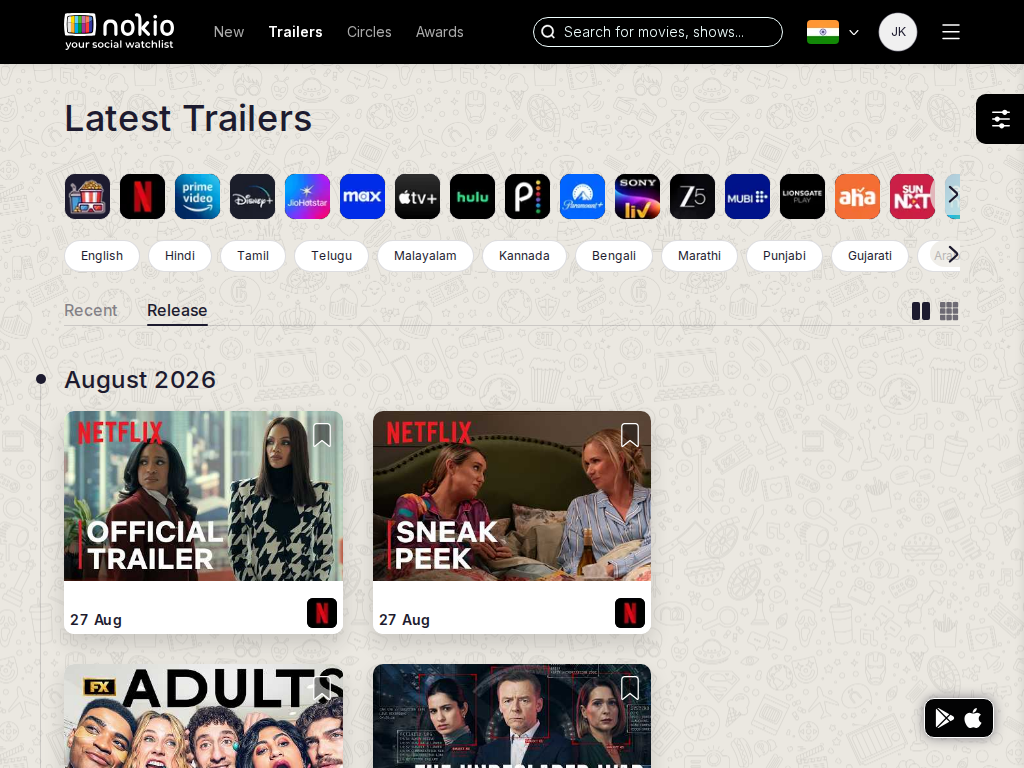Click the August 2026 timeline marker dot
Image resolution: width=1024 pixels, height=768 pixels.
pyautogui.click(x=40, y=379)
